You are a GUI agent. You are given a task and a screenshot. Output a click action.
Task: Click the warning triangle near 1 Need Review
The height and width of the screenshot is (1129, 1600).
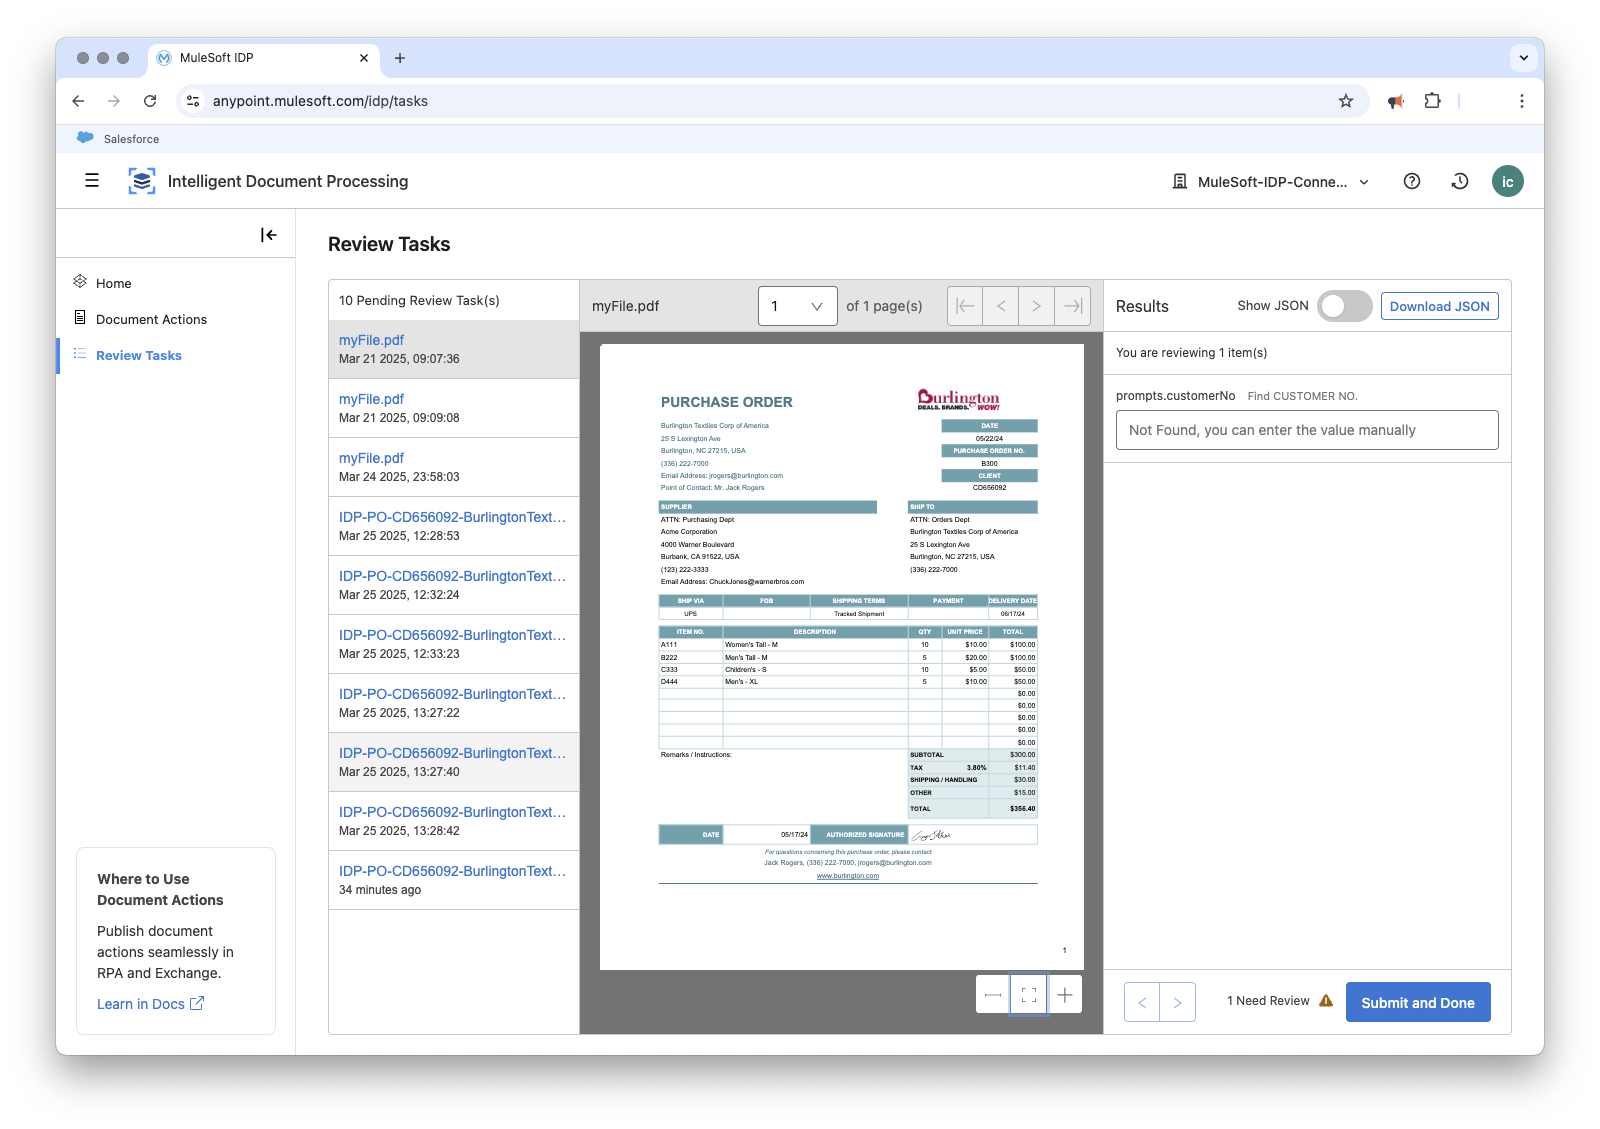click(1326, 1001)
